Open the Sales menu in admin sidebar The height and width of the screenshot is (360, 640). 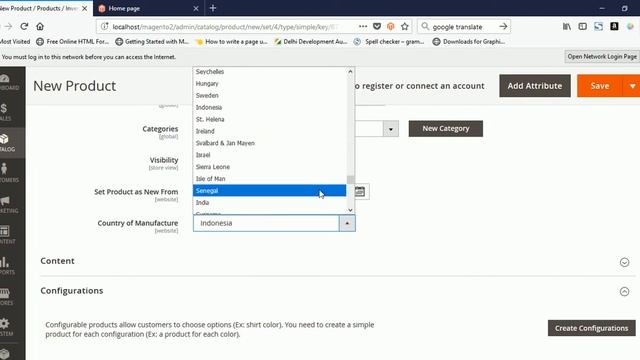[6, 112]
